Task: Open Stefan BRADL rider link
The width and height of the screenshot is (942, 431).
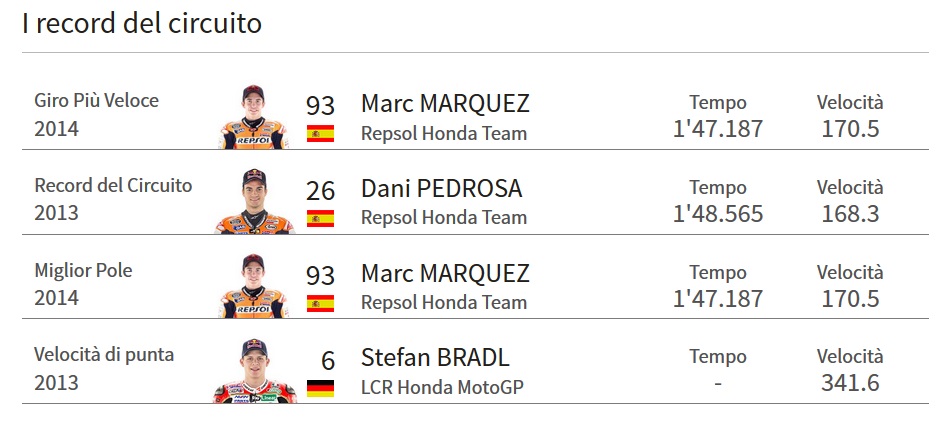Action: click(x=435, y=358)
